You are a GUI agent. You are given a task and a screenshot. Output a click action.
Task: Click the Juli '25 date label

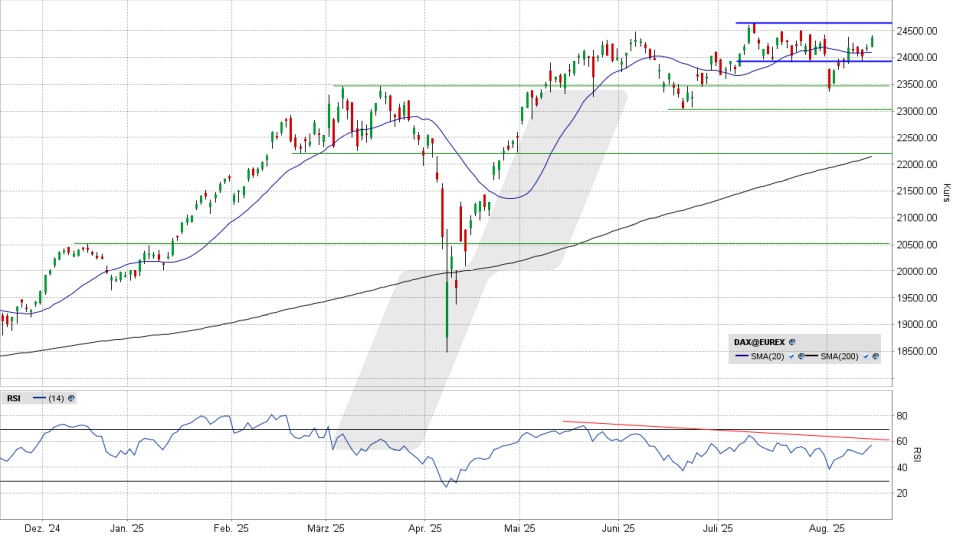tap(718, 528)
